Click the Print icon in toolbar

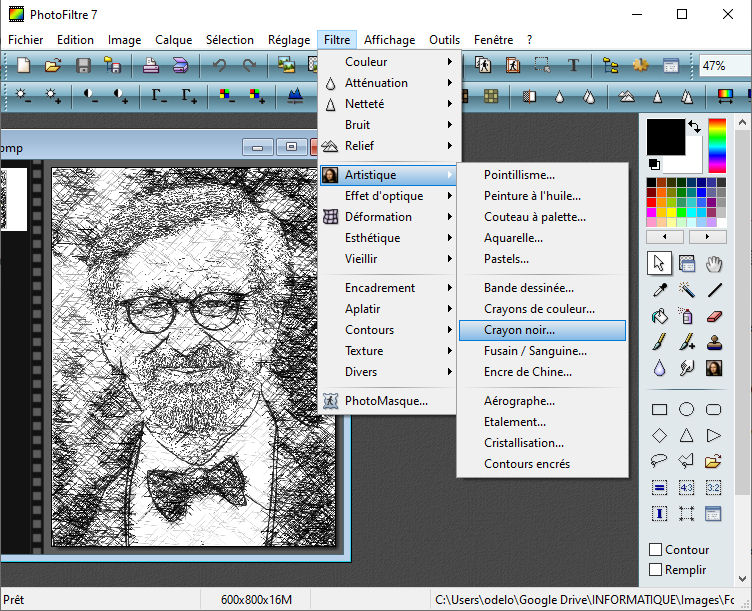click(151, 65)
